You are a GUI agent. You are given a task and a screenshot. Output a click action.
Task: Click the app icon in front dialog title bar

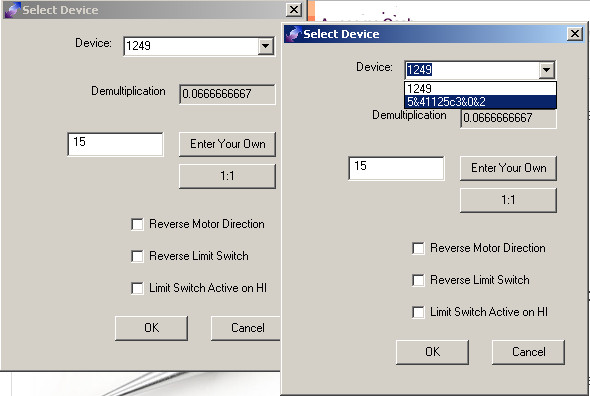tap(293, 34)
